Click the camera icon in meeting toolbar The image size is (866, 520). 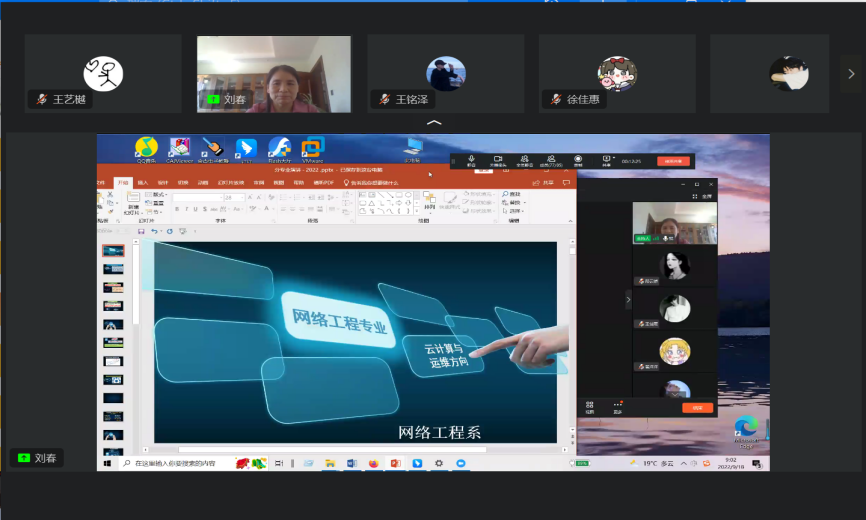[497, 159]
